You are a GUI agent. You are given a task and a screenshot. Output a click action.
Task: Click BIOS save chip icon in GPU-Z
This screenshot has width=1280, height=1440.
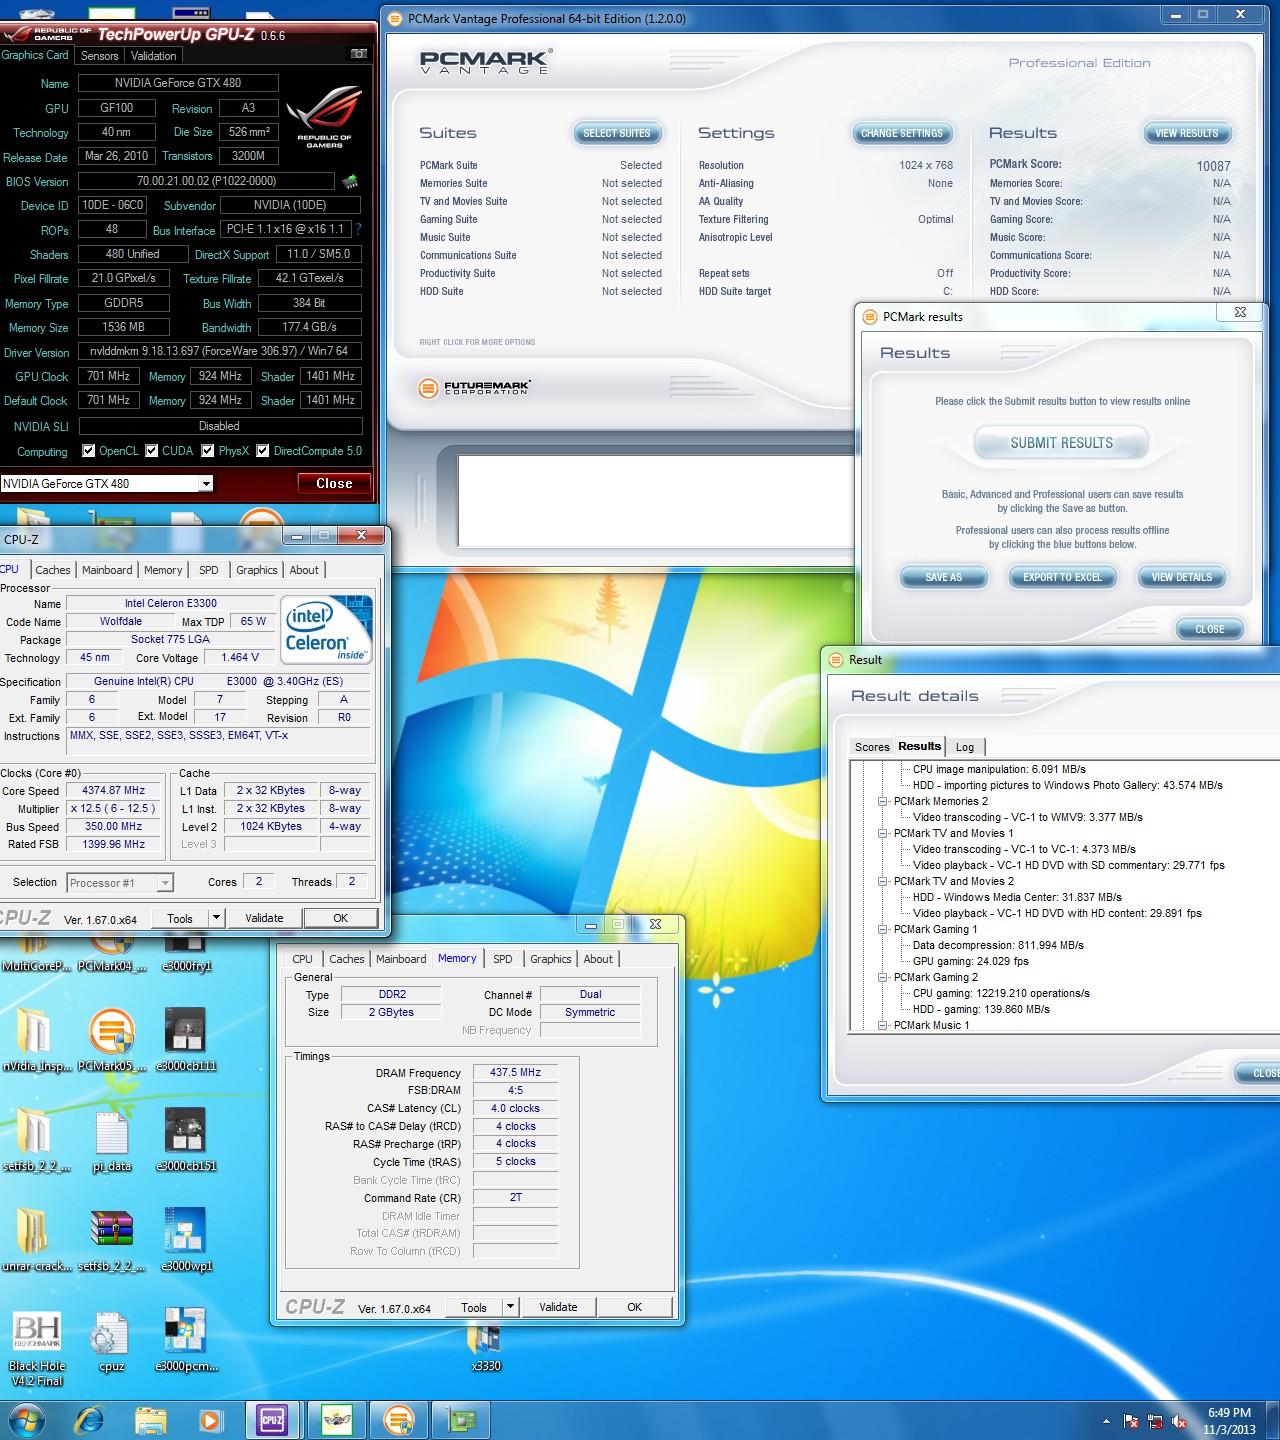coord(350,181)
